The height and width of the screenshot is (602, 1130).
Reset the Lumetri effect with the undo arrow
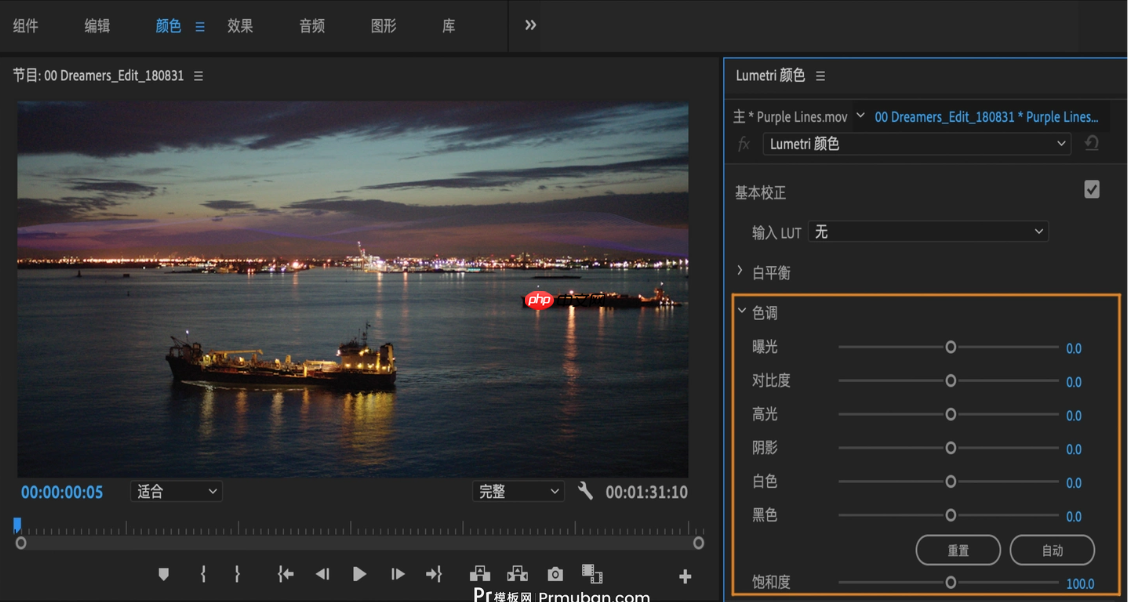[x=1092, y=144]
